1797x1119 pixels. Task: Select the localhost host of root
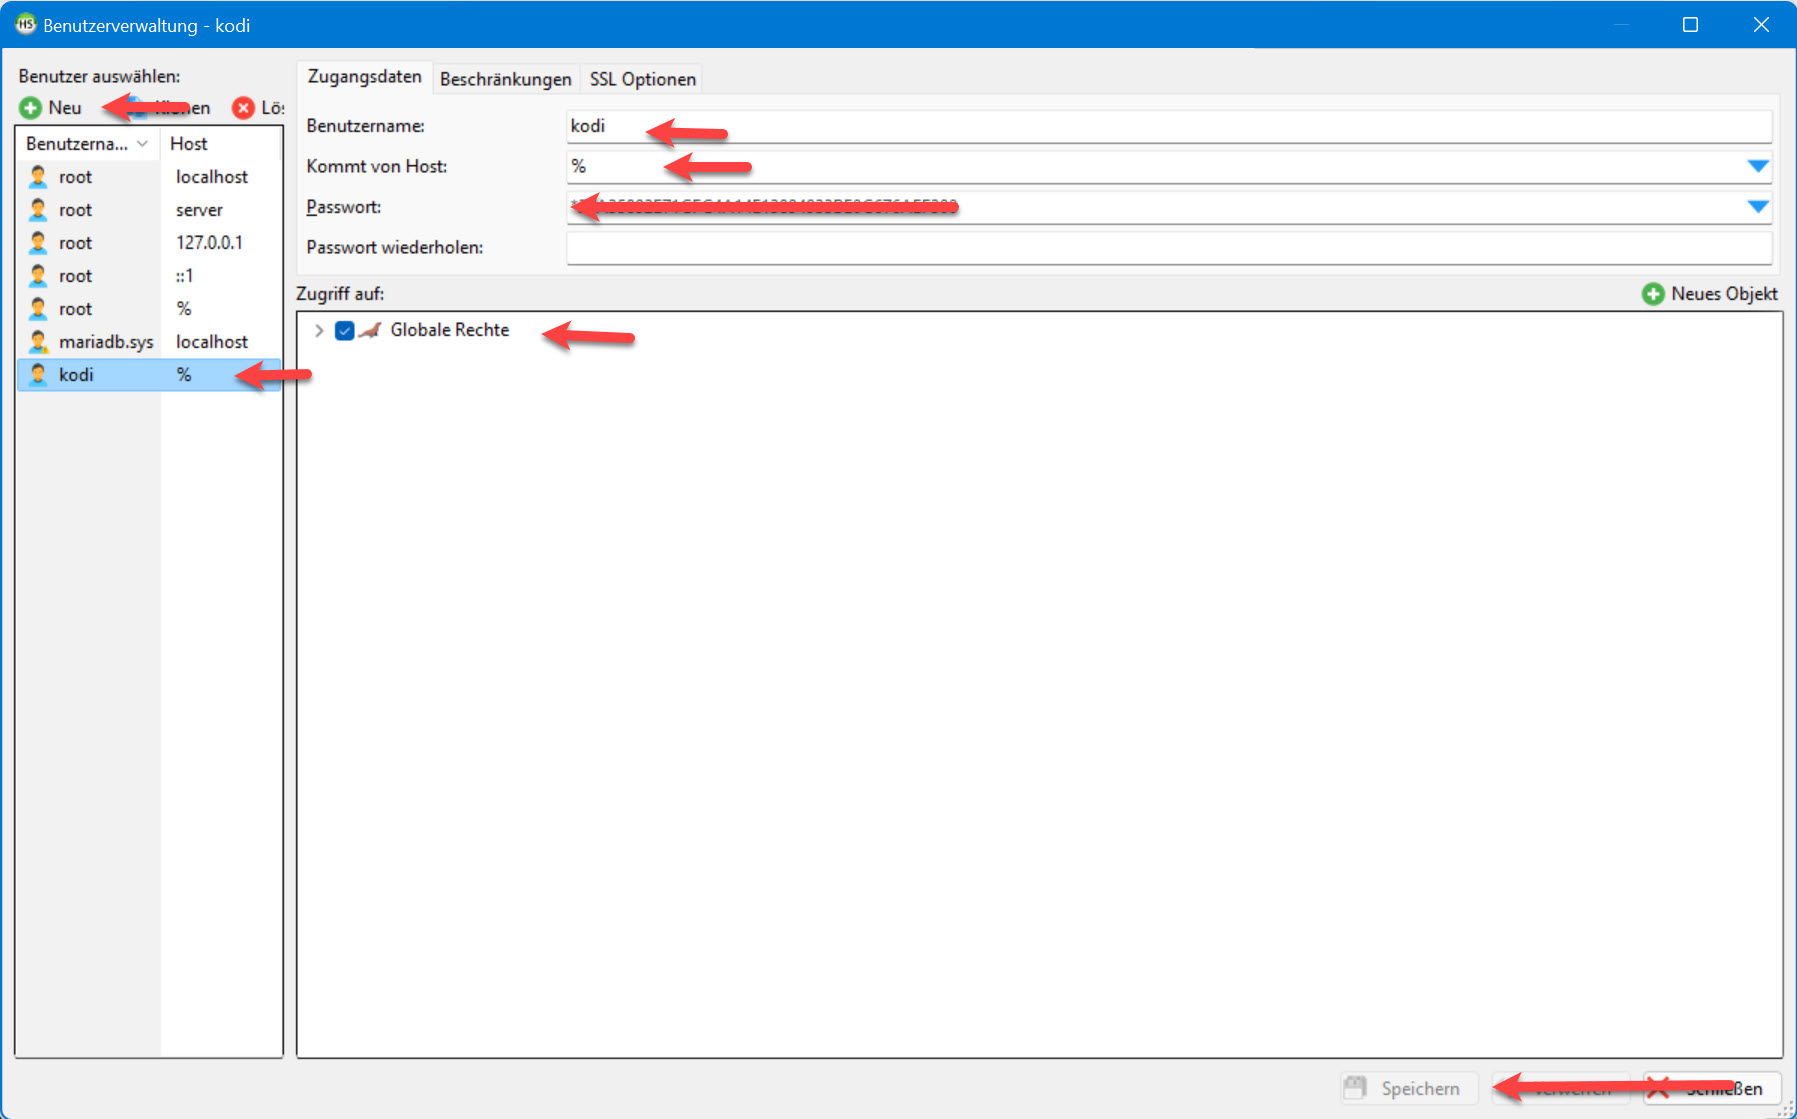212,177
